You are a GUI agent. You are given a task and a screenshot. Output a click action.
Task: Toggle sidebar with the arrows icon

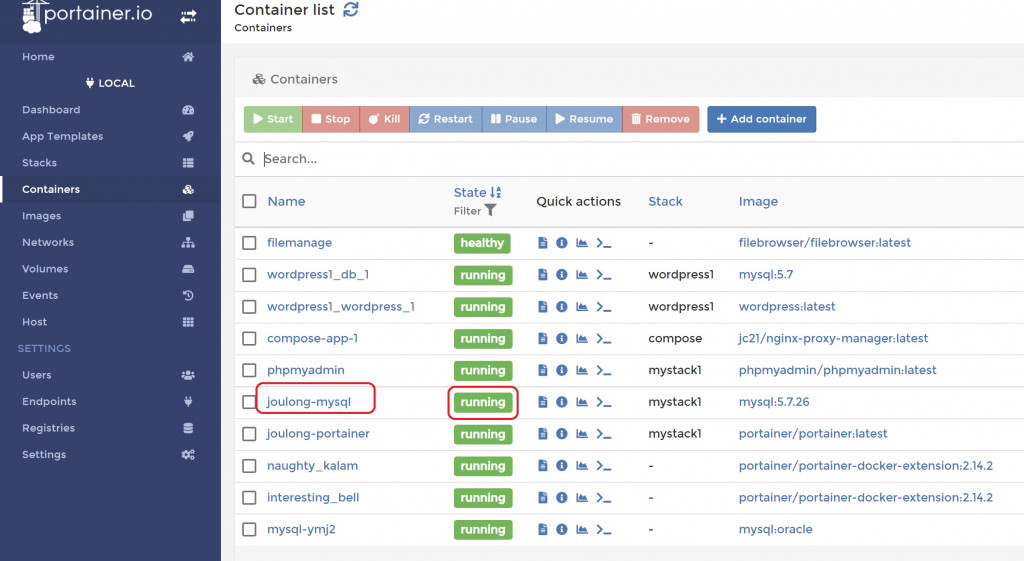point(188,17)
